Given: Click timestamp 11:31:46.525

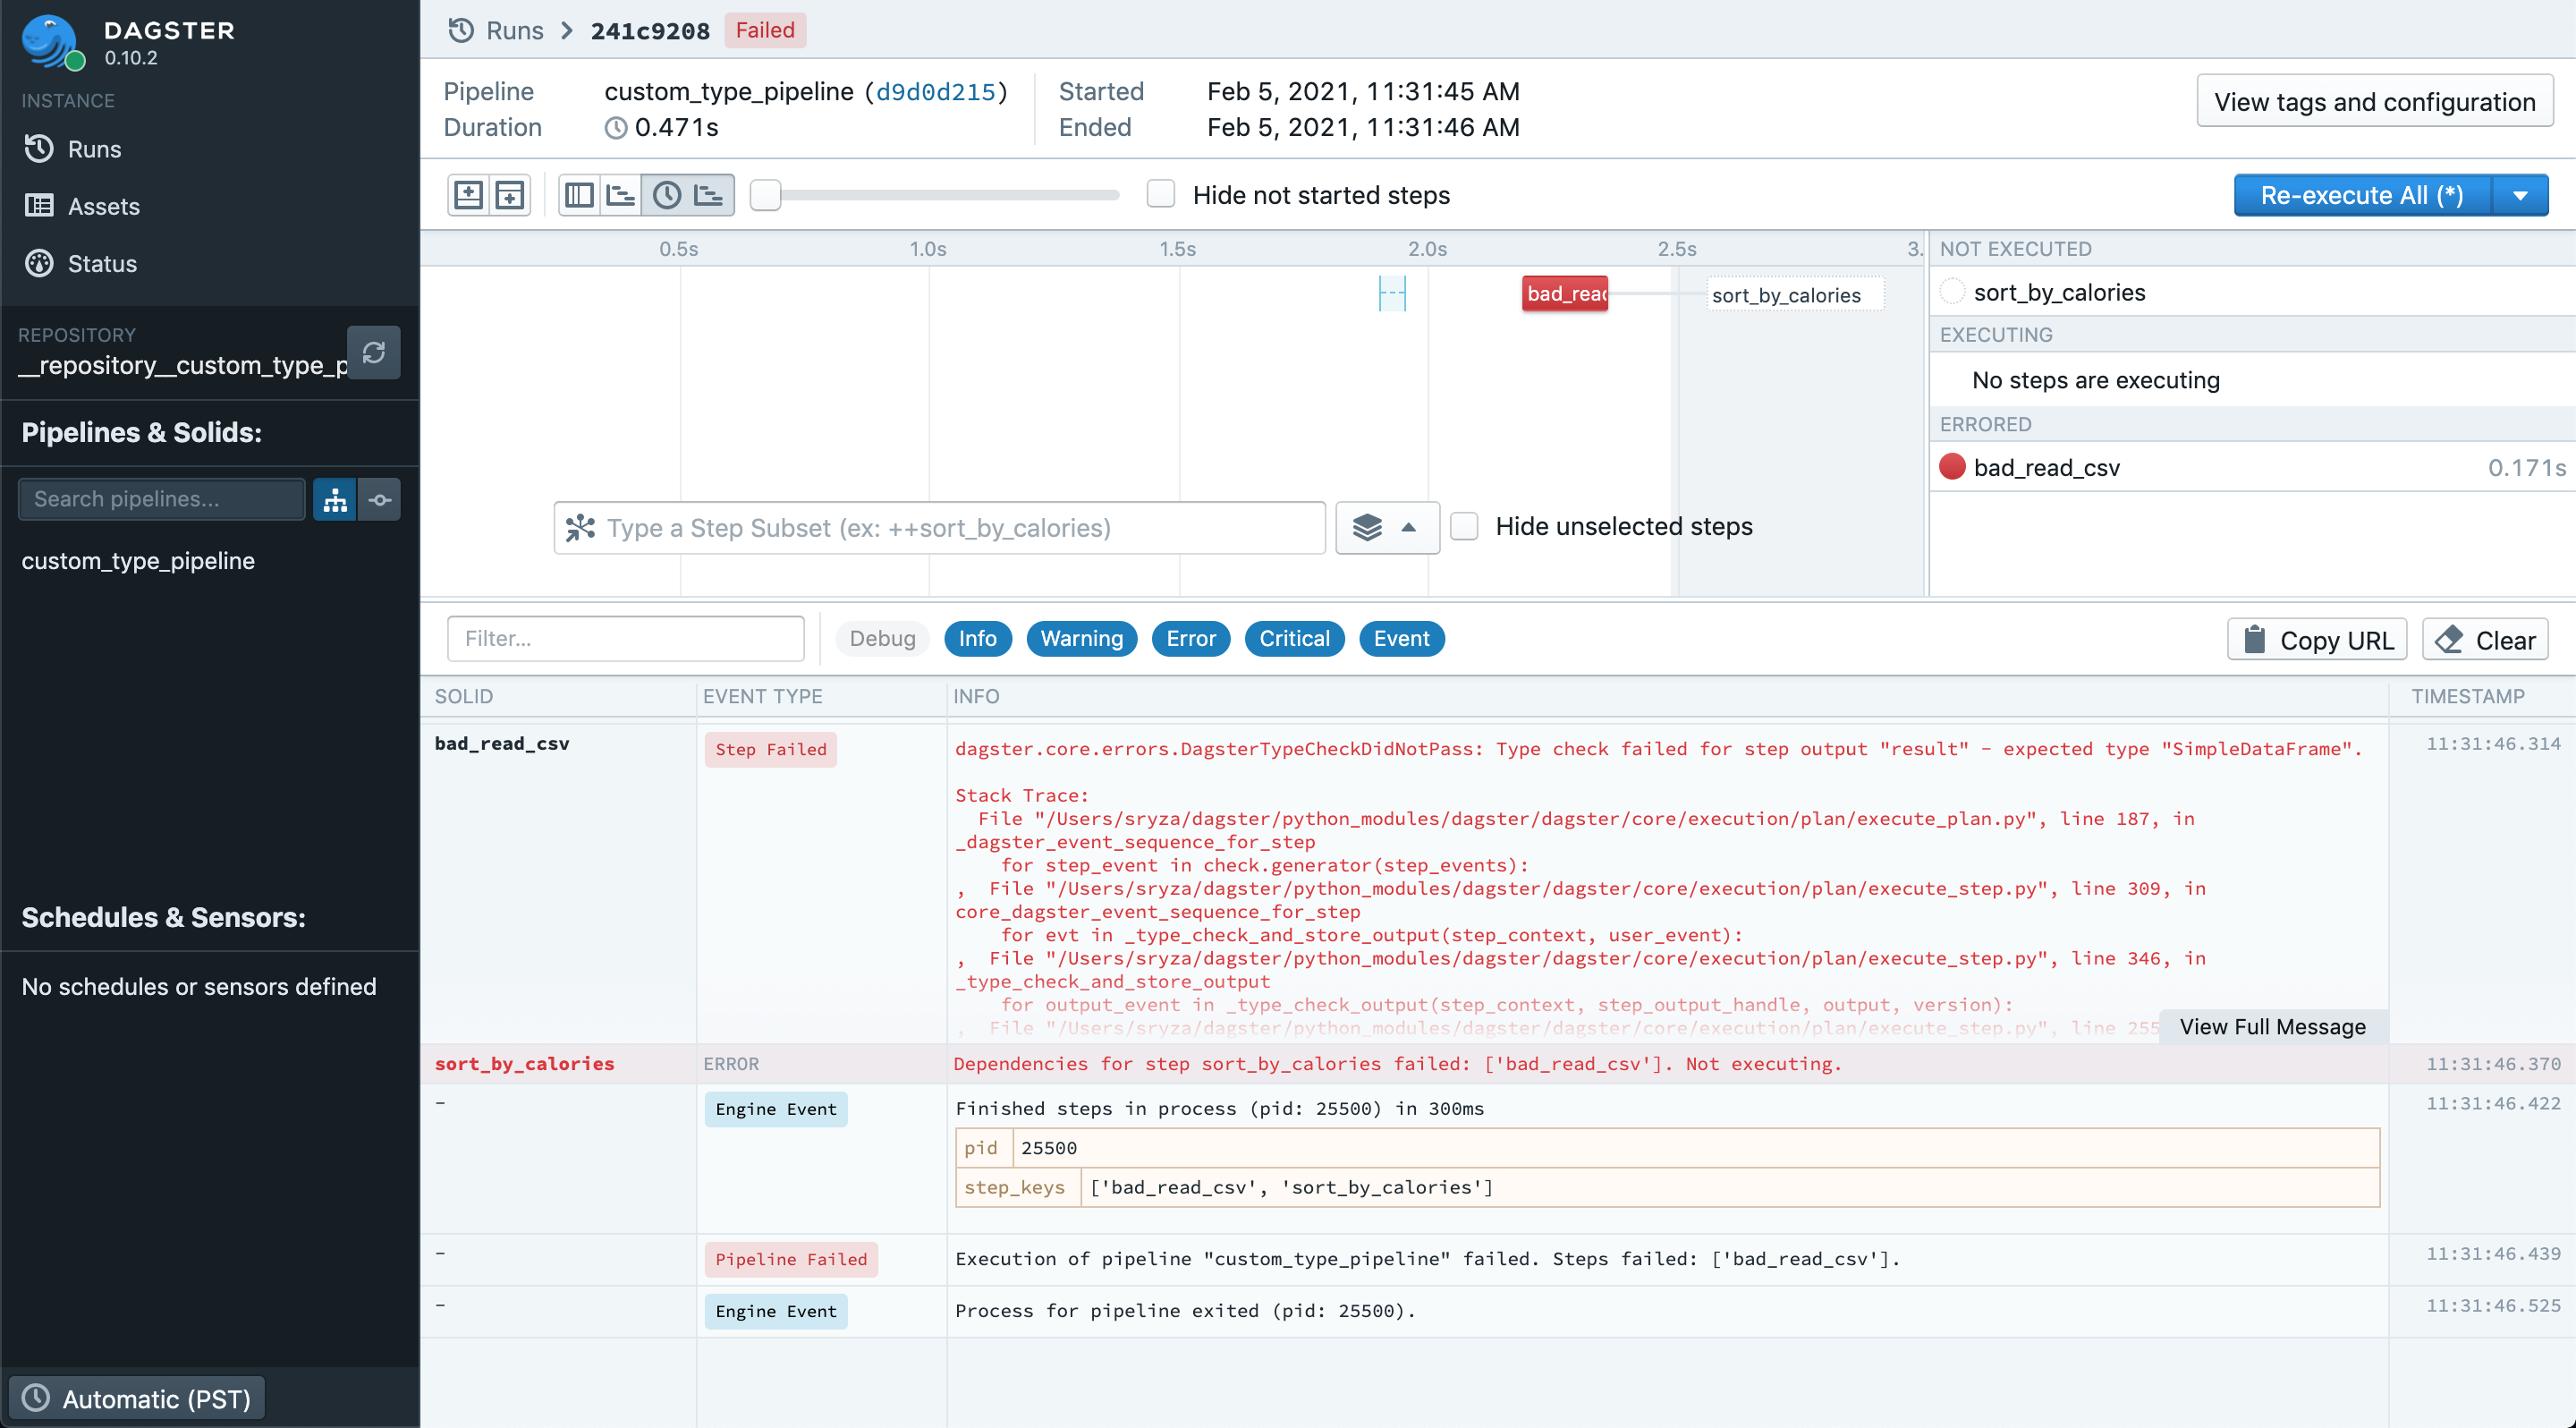Looking at the screenshot, I should 2493,1305.
